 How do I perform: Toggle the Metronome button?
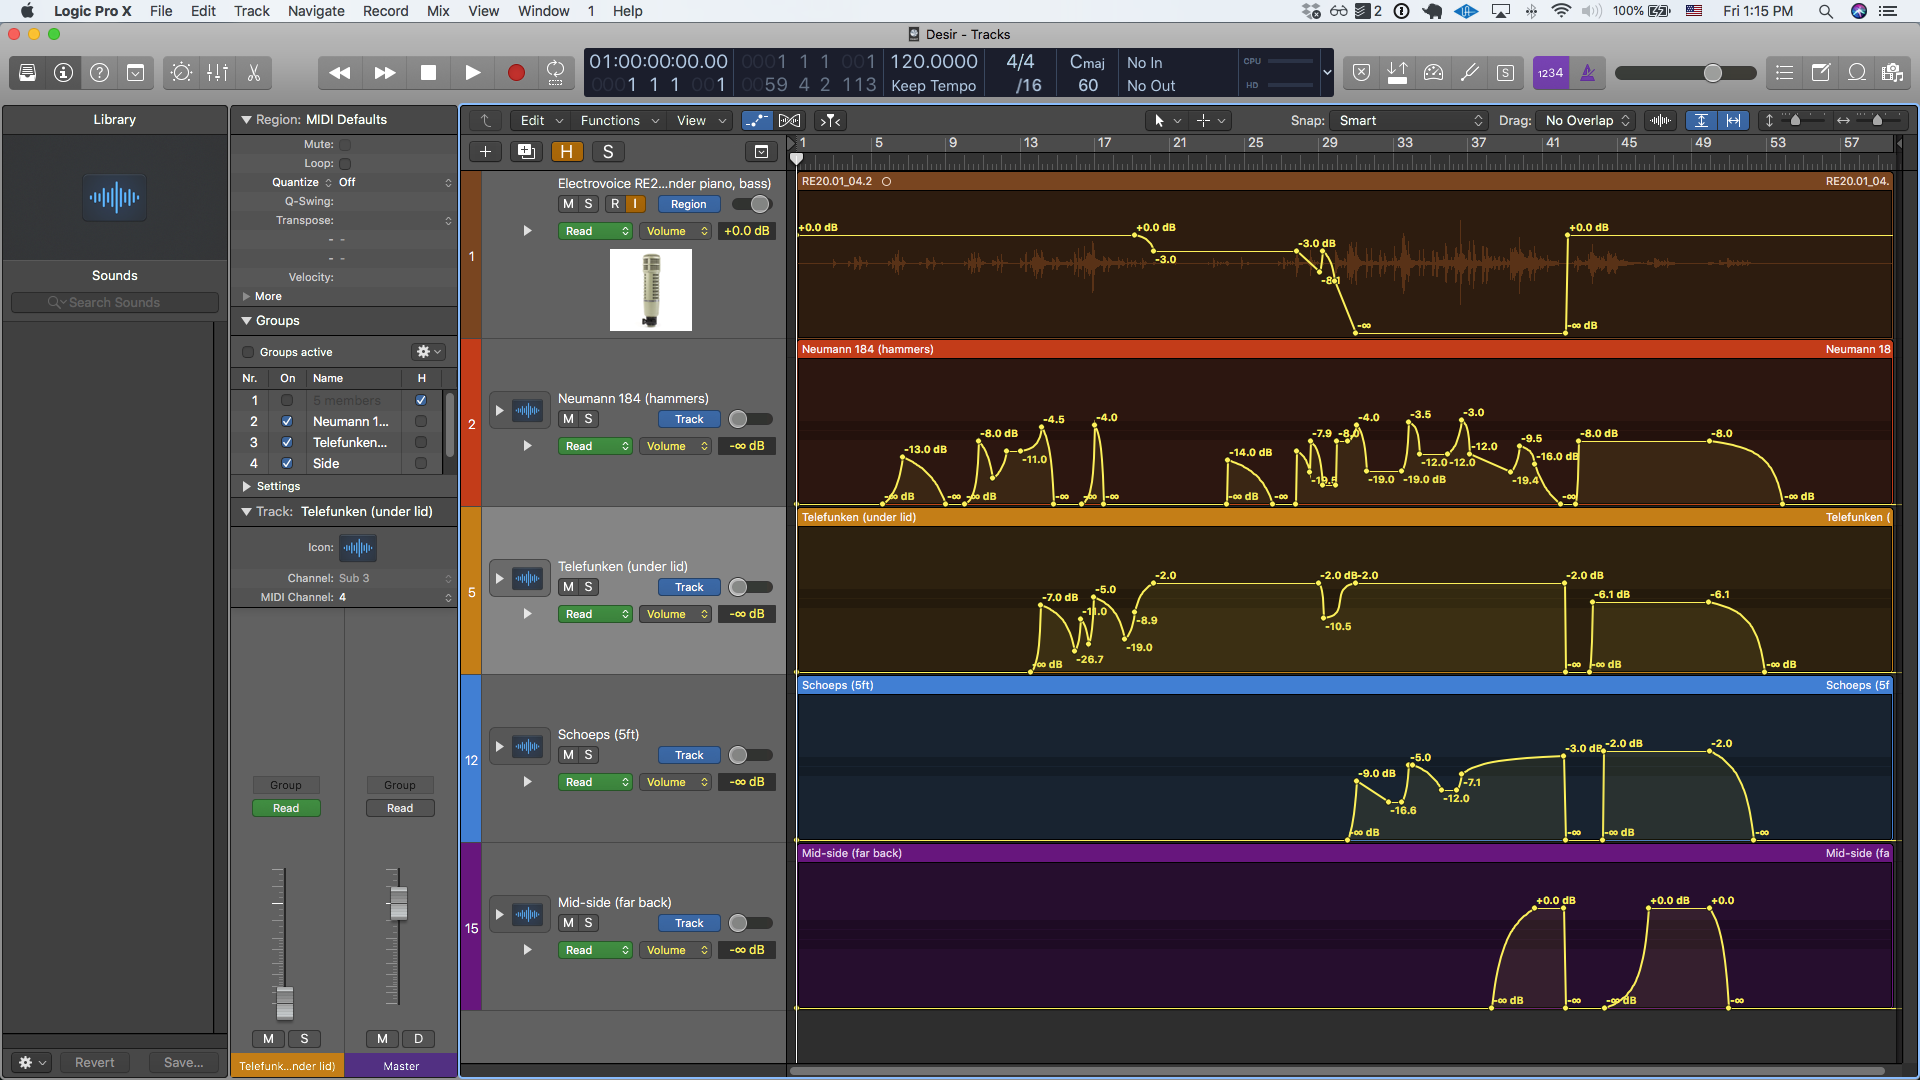click(x=1587, y=73)
